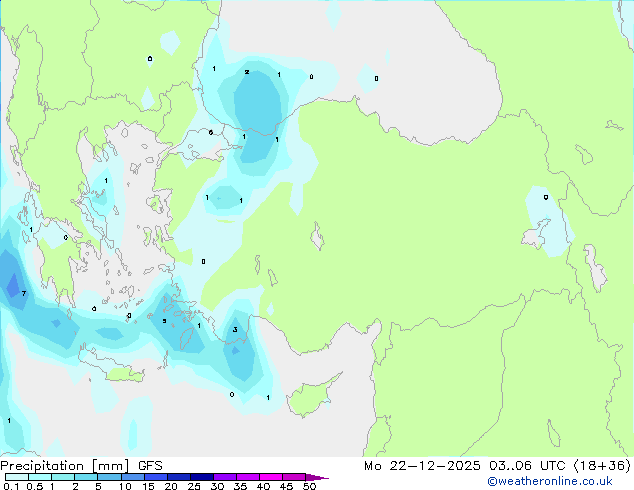Image resolution: width=634 pixels, height=490 pixels.
Task: Click the 25–30 mm navy legend swatch
Action: pos(202,477)
